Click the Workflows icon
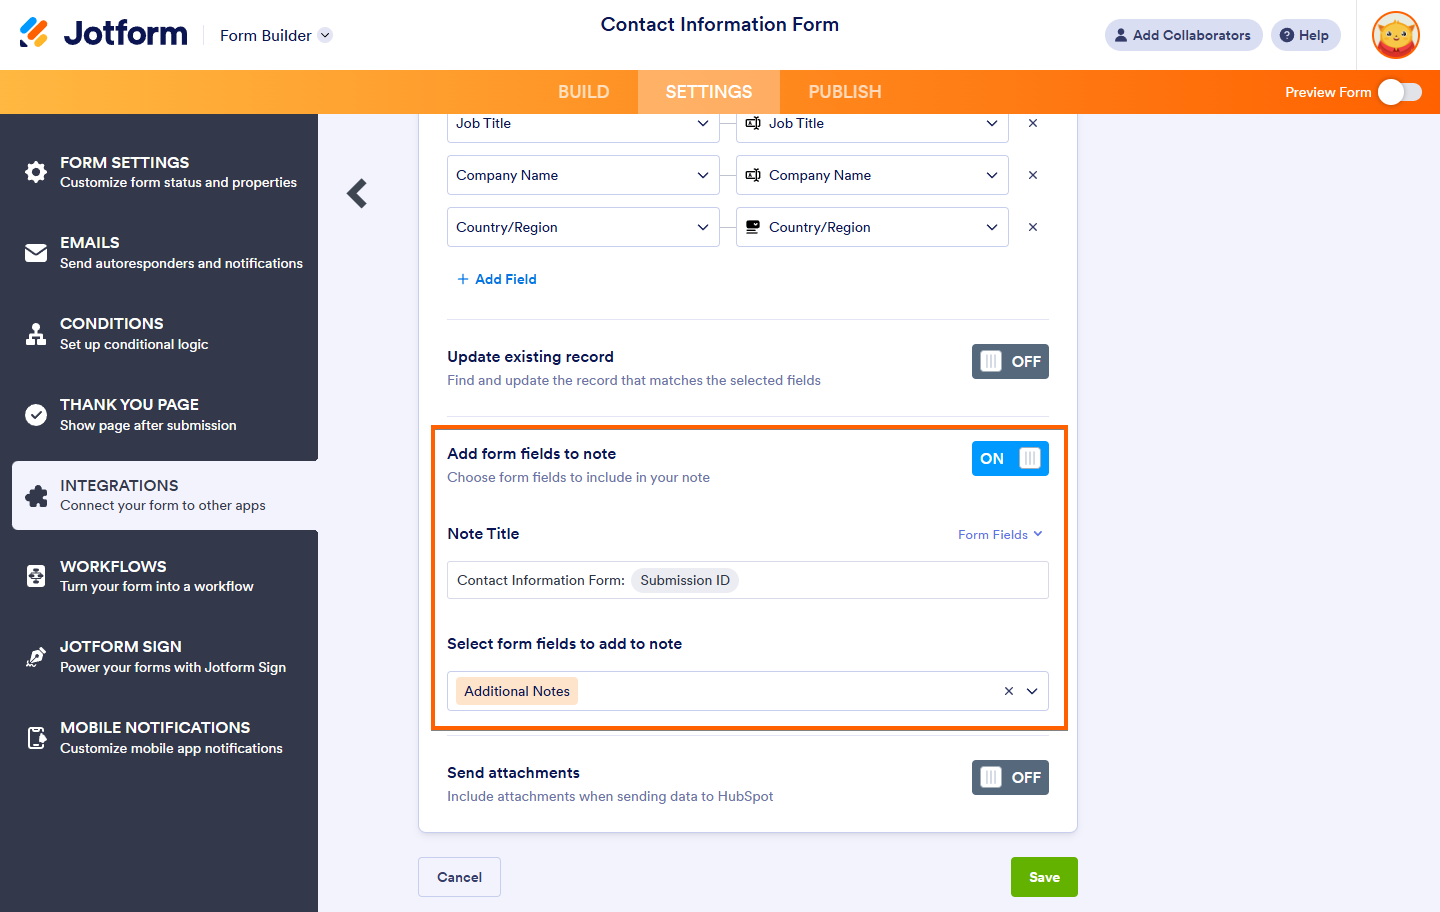This screenshot has width=1440, height=912. [36, 576]
